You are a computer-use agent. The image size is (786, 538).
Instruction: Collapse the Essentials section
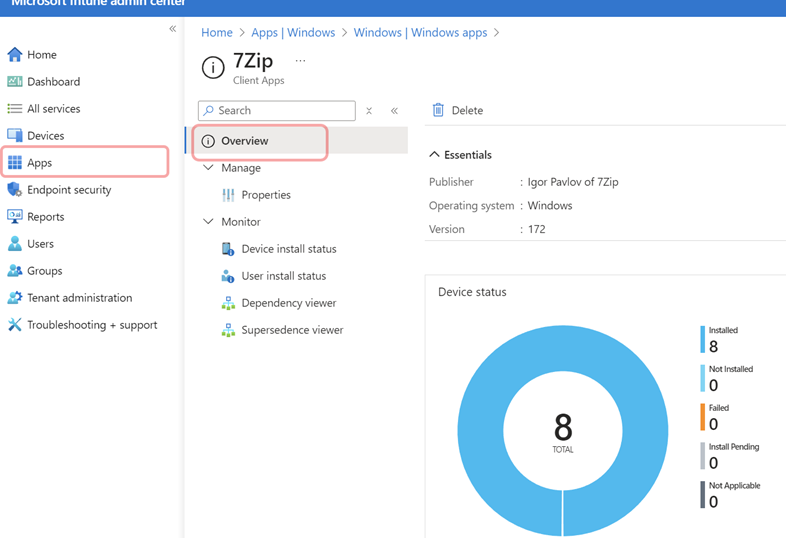[x=434, y=154]
